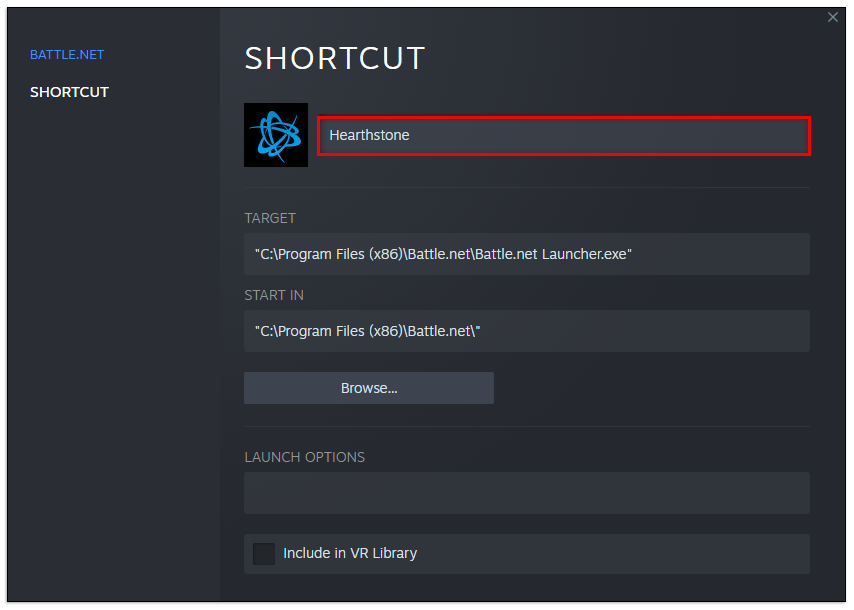Viewport: 854px width, 610px height.
Task: Click the Launch Options text field
Action: click(x=526, y=493)
